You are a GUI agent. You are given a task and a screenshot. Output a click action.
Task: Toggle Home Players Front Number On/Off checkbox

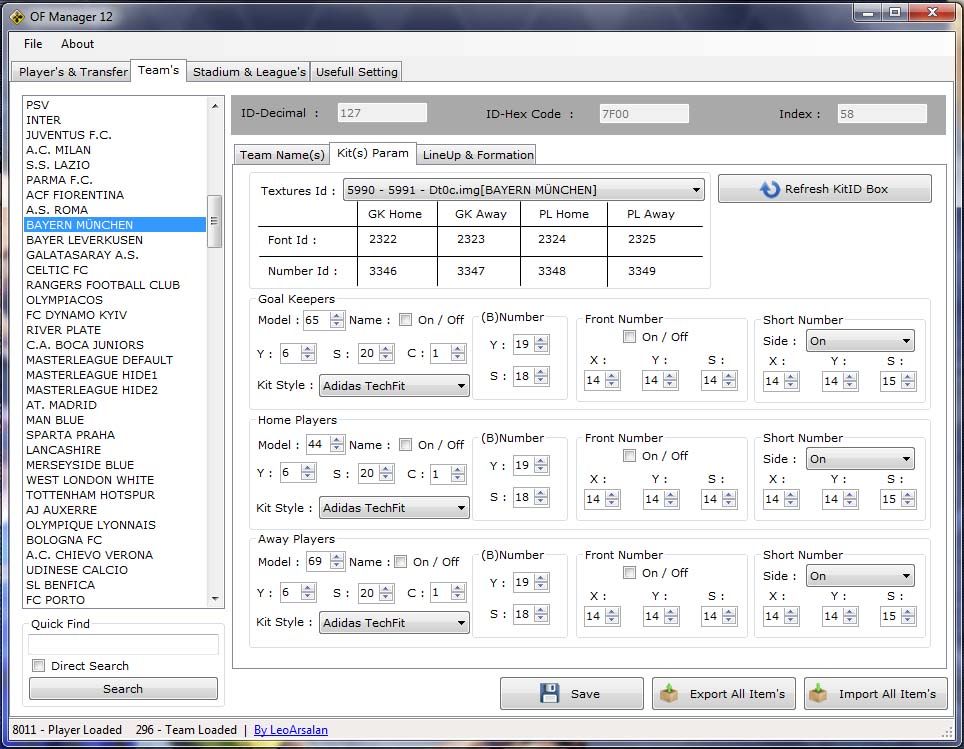(629, 456)
